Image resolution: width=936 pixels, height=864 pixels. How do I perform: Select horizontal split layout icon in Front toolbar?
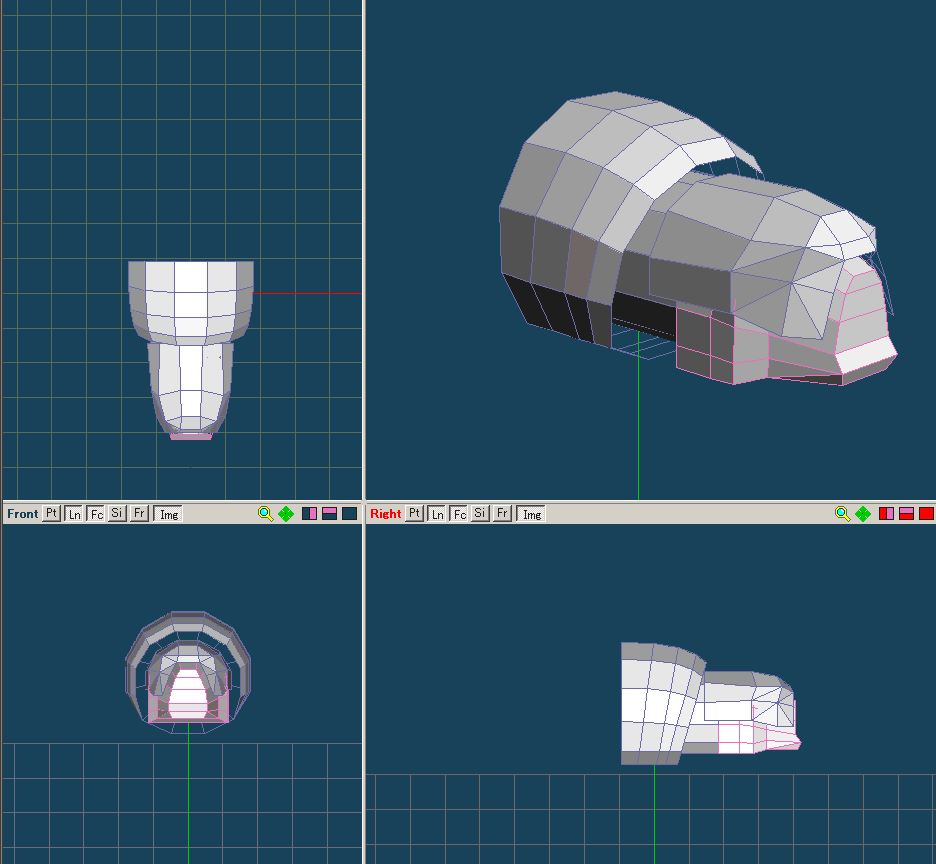pos(329,514)
